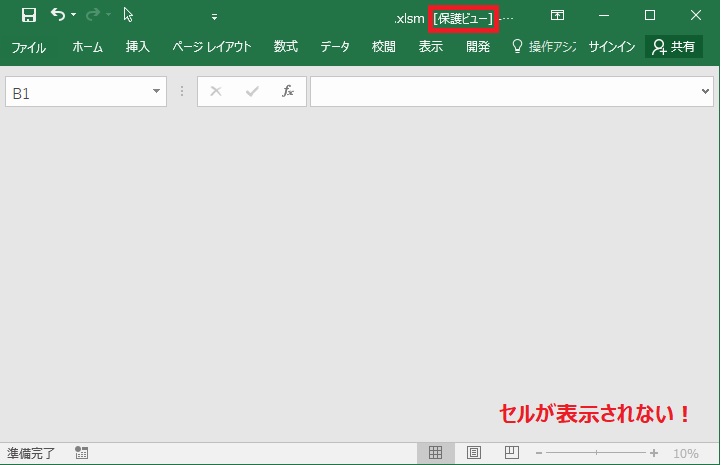Viewport: 721px width, 465px height.
Task: Click the サインイン link
Action: coord(611,47)
